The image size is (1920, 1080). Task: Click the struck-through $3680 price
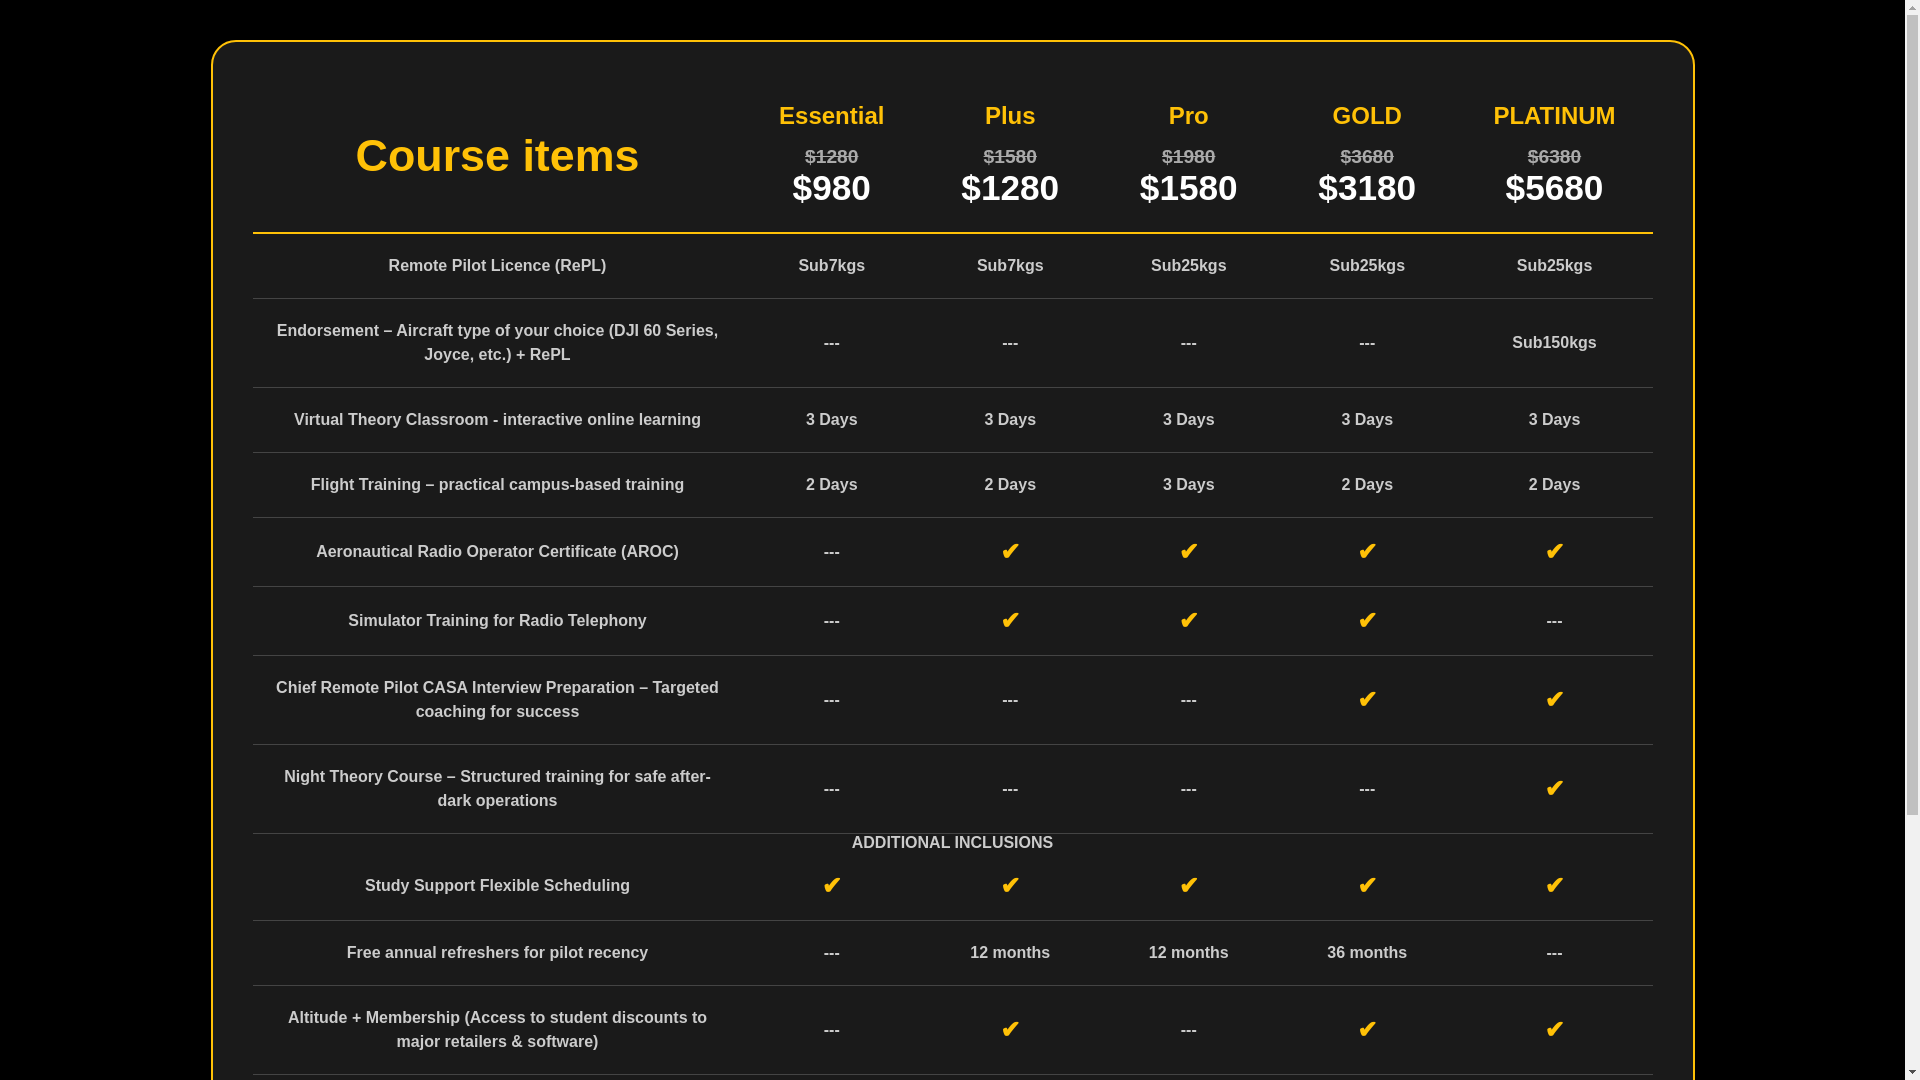[x=1367, y=157]
